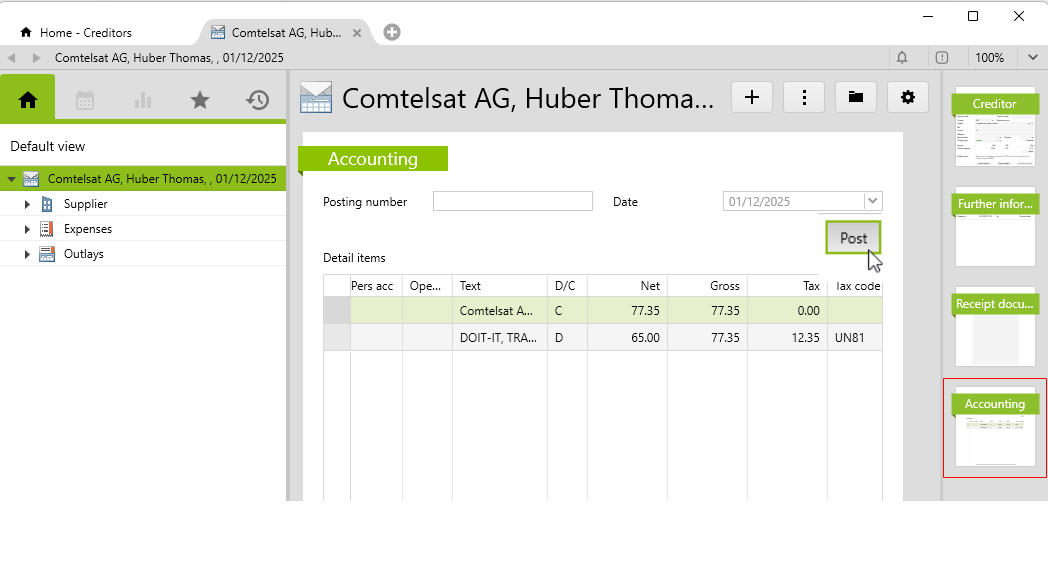Click the notification bell icon

tap(902, 57)
